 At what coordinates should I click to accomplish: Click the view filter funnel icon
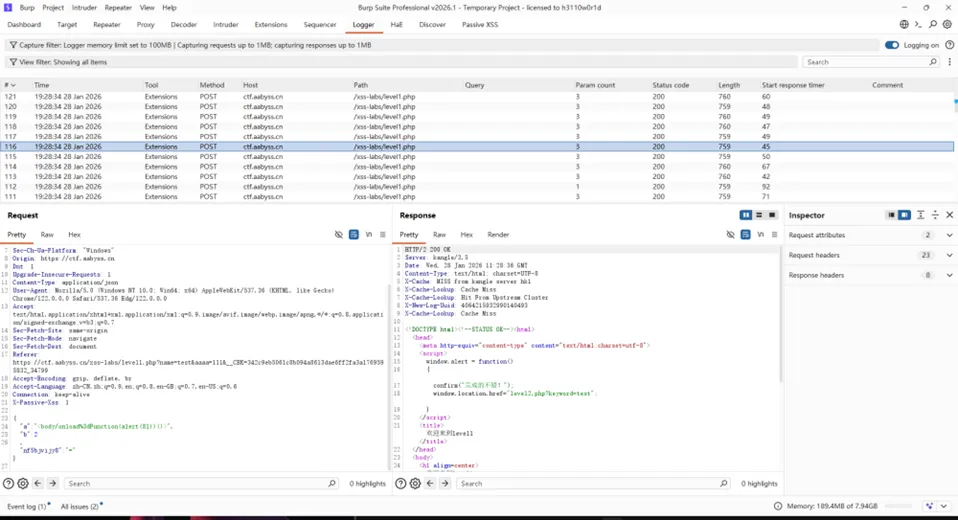coord(13,62)
